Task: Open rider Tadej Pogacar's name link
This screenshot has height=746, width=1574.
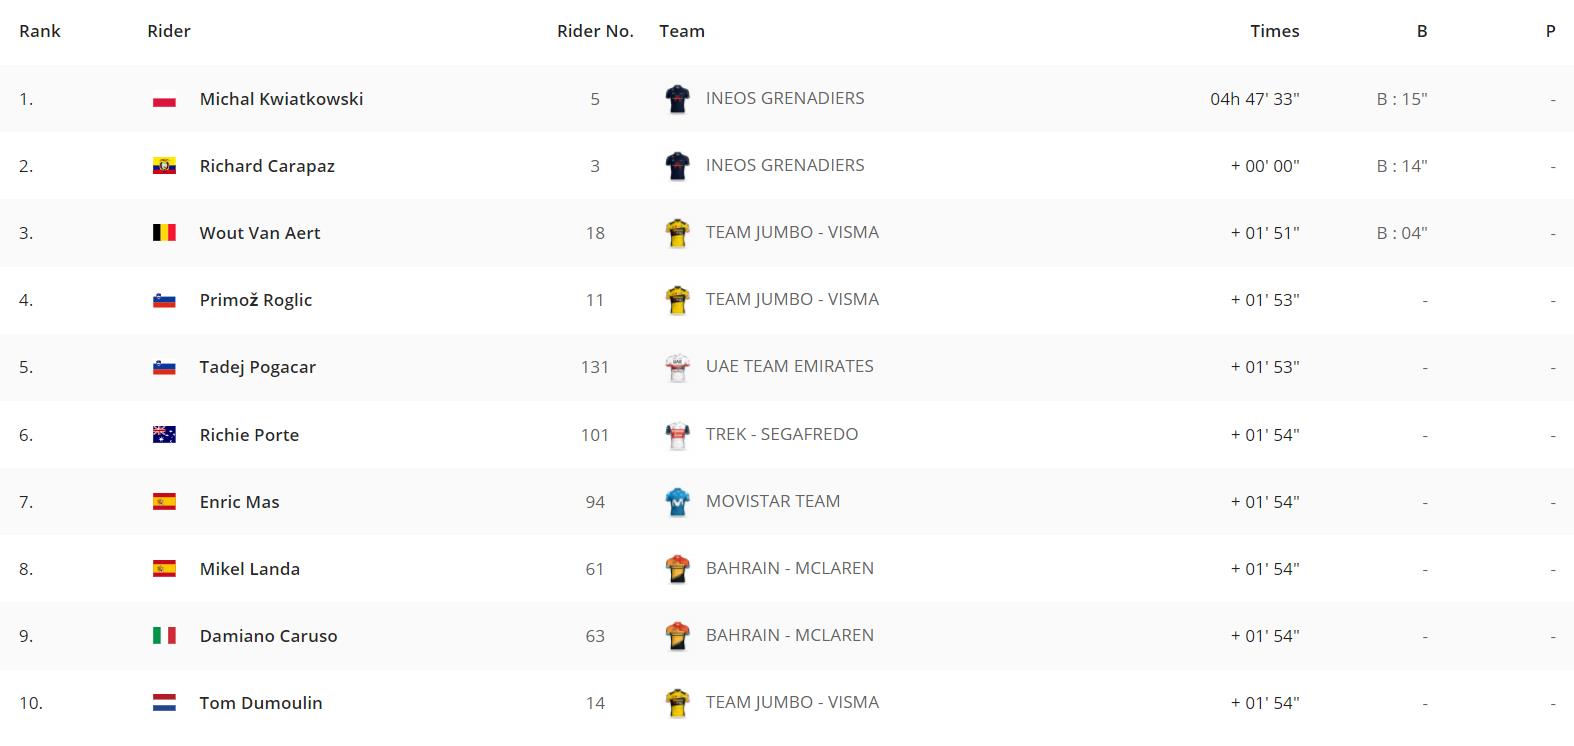Action: [258, 367]
